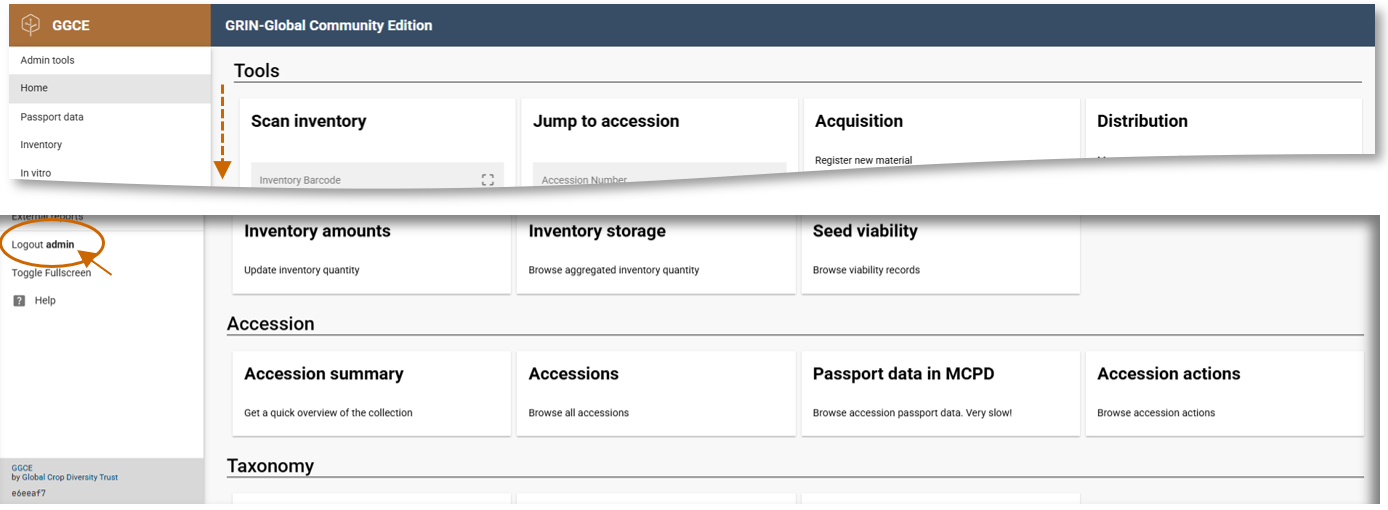
Task: Click the Inventory Barcode input field
Action: pos(360,179)
